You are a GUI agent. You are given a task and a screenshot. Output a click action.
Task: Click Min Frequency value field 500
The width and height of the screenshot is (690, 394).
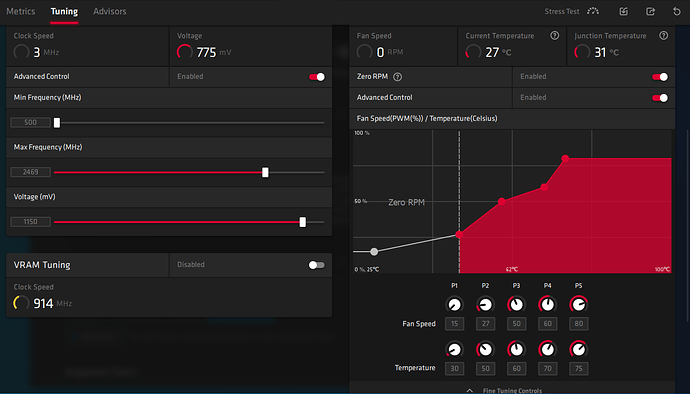coord(30,122)
